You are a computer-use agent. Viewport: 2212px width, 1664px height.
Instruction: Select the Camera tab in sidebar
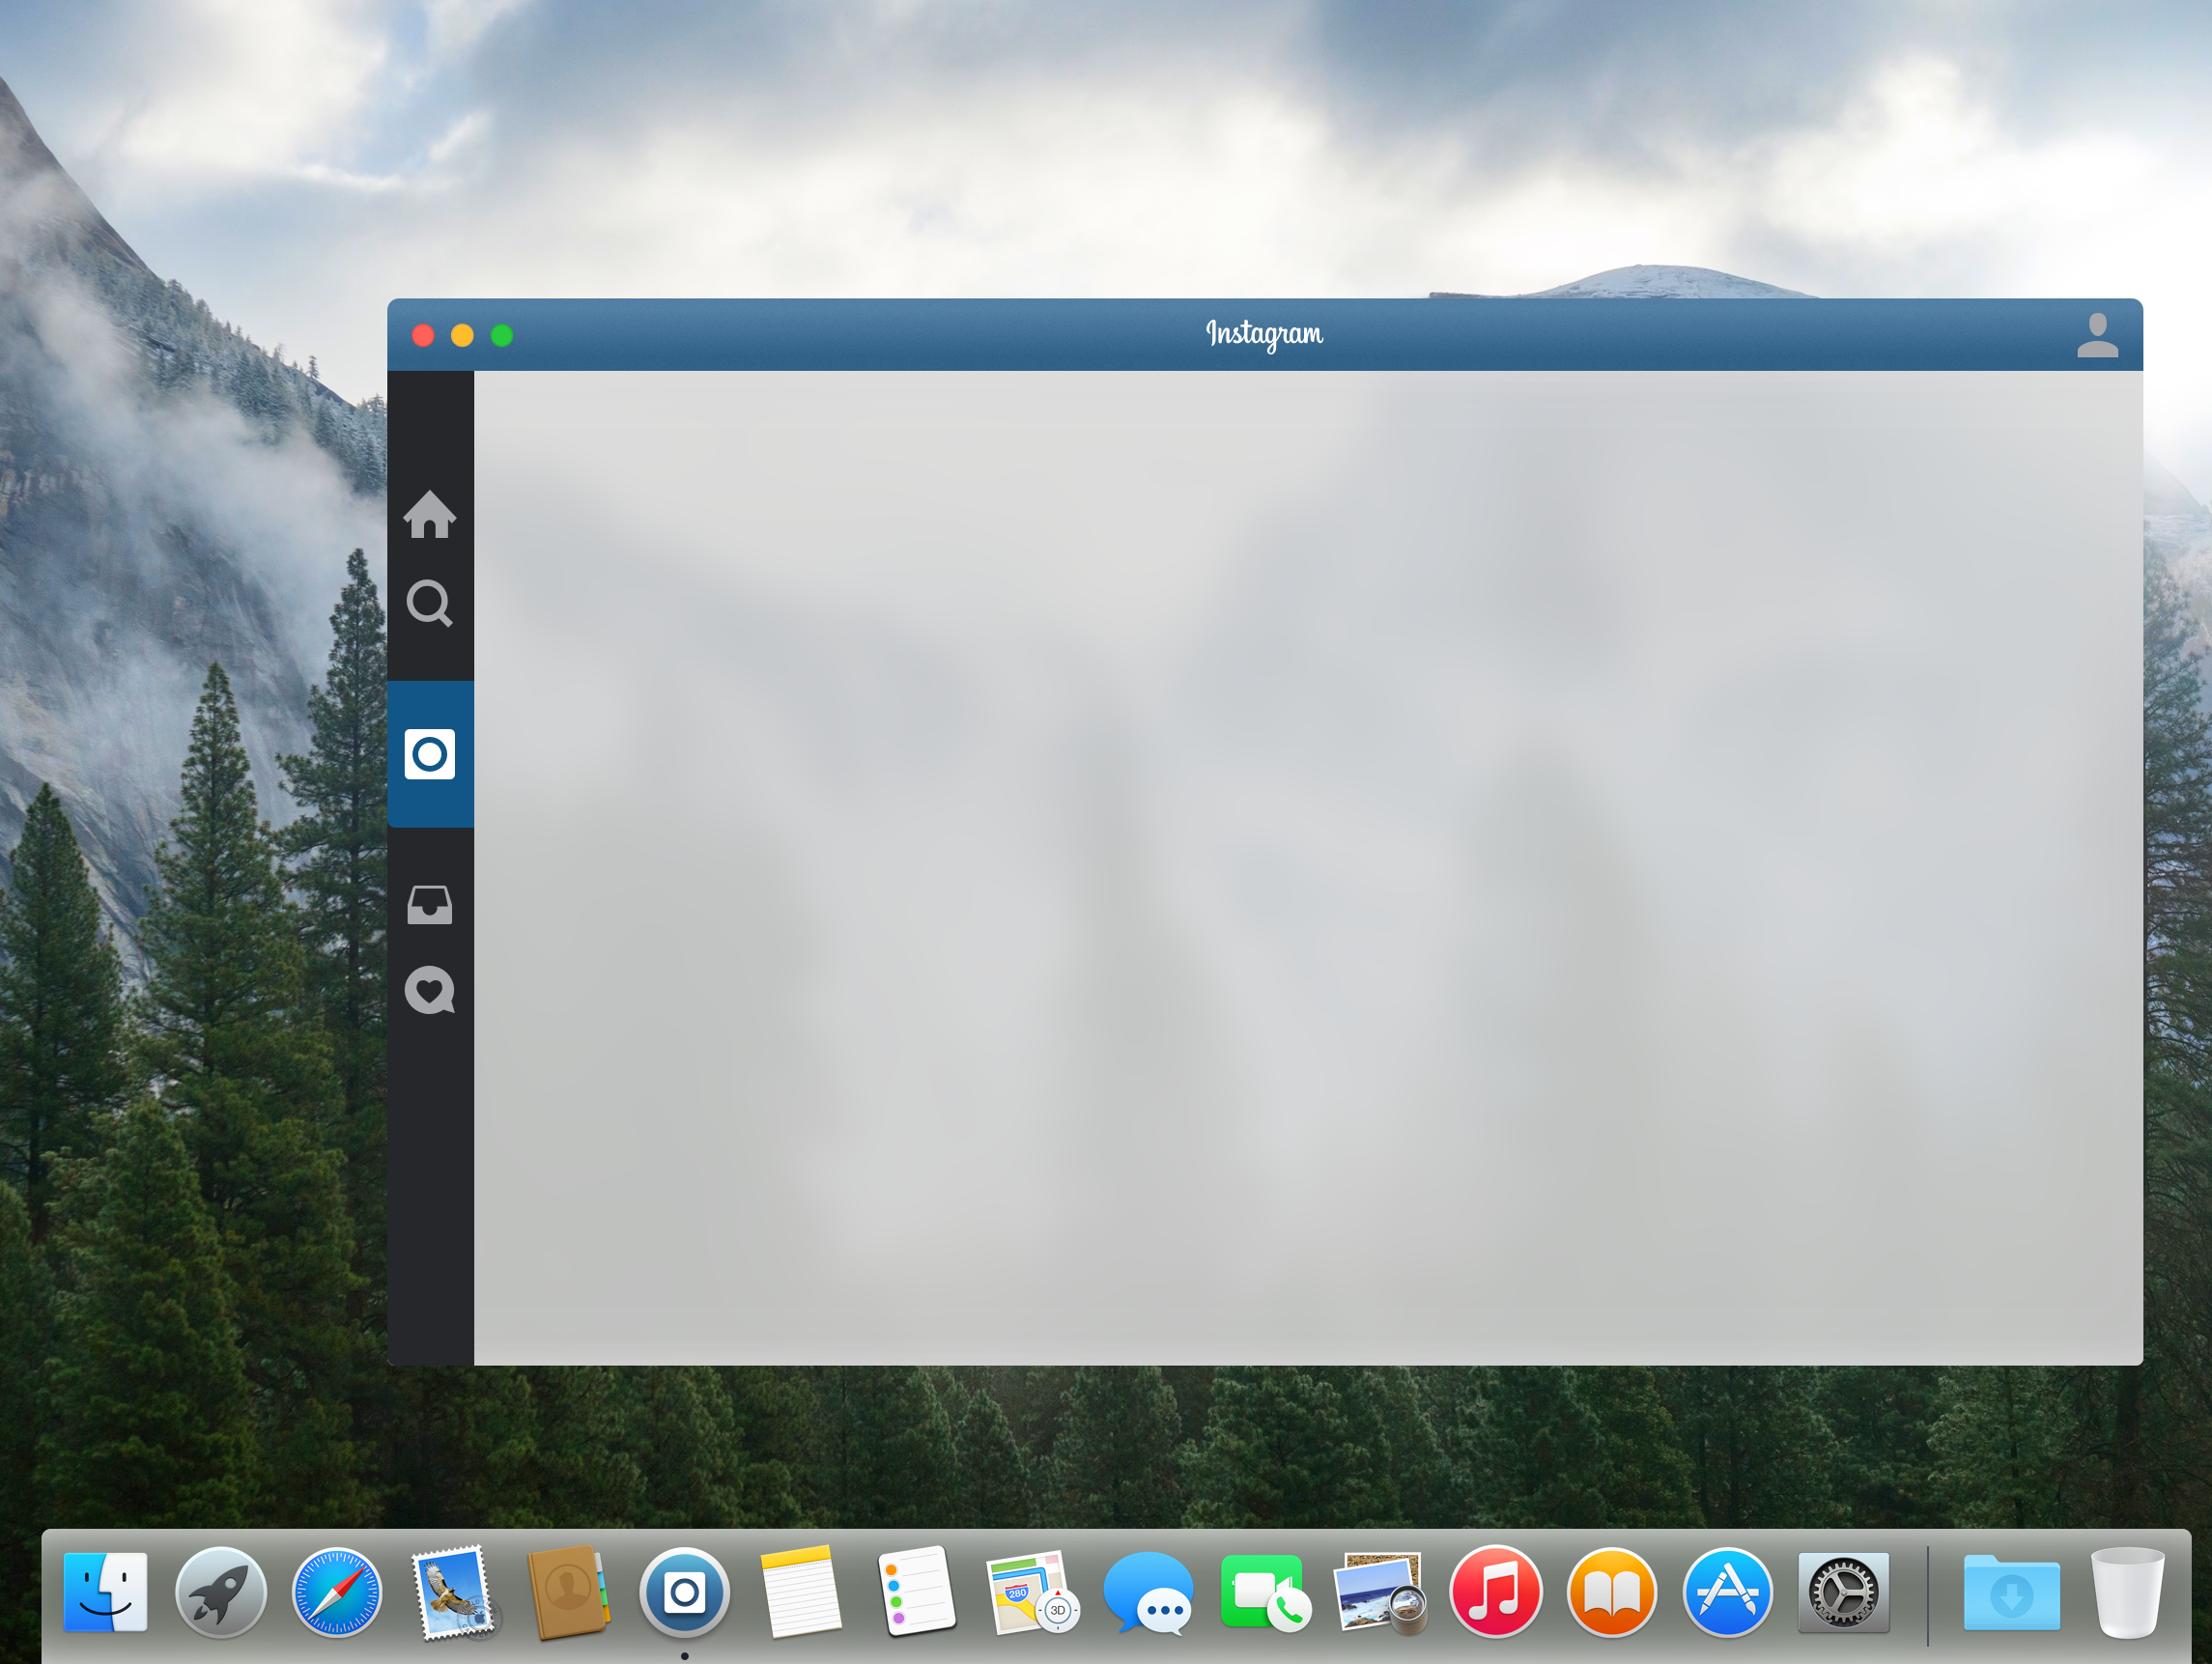(x=430, y=754)
